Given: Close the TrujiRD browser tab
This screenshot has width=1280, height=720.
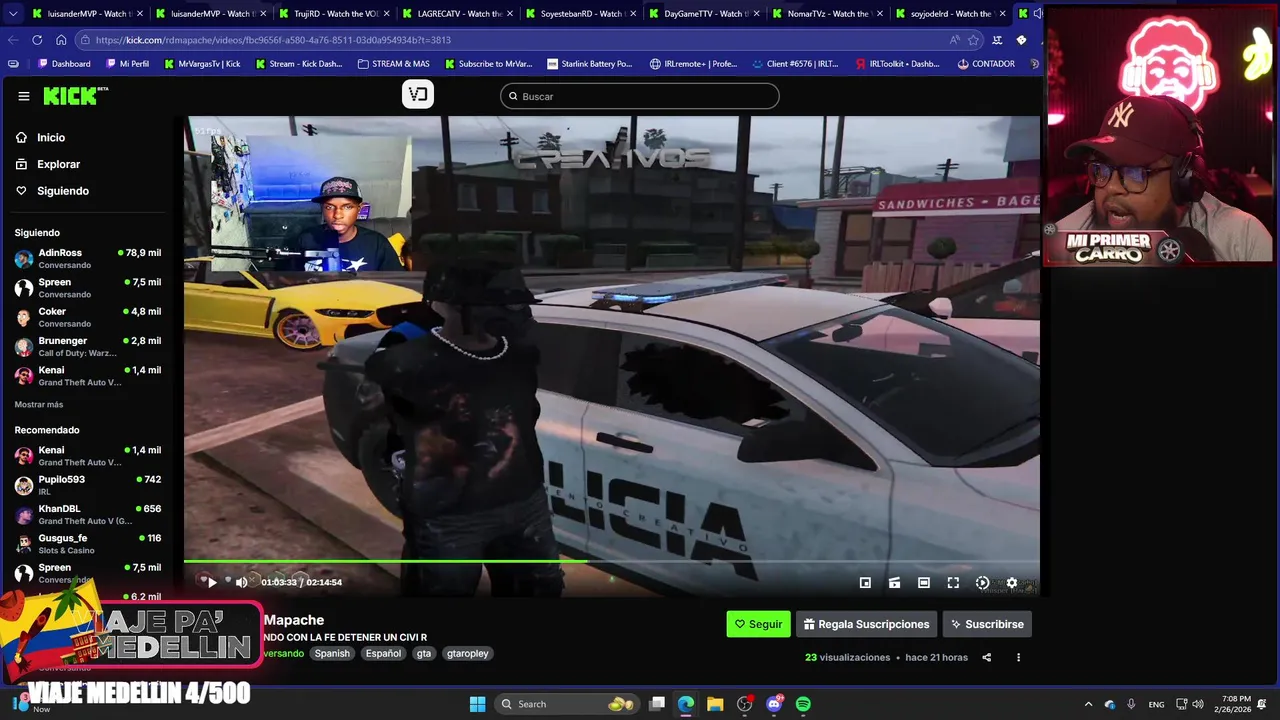Looking at the screenshot, I should (386, 14).
